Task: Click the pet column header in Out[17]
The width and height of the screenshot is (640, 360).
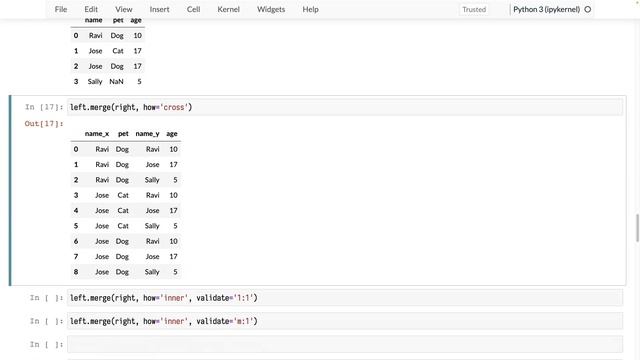Action: pyautogui.click(x=123, y=133)
